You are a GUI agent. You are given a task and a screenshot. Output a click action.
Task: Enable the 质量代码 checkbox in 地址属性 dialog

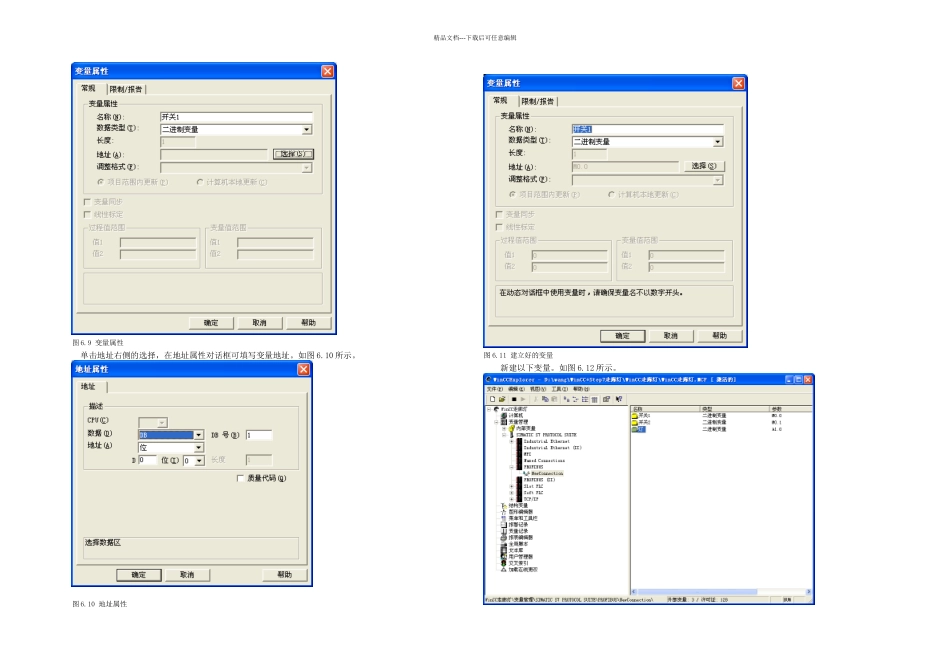pyautogui.click(x=241, y=478)
